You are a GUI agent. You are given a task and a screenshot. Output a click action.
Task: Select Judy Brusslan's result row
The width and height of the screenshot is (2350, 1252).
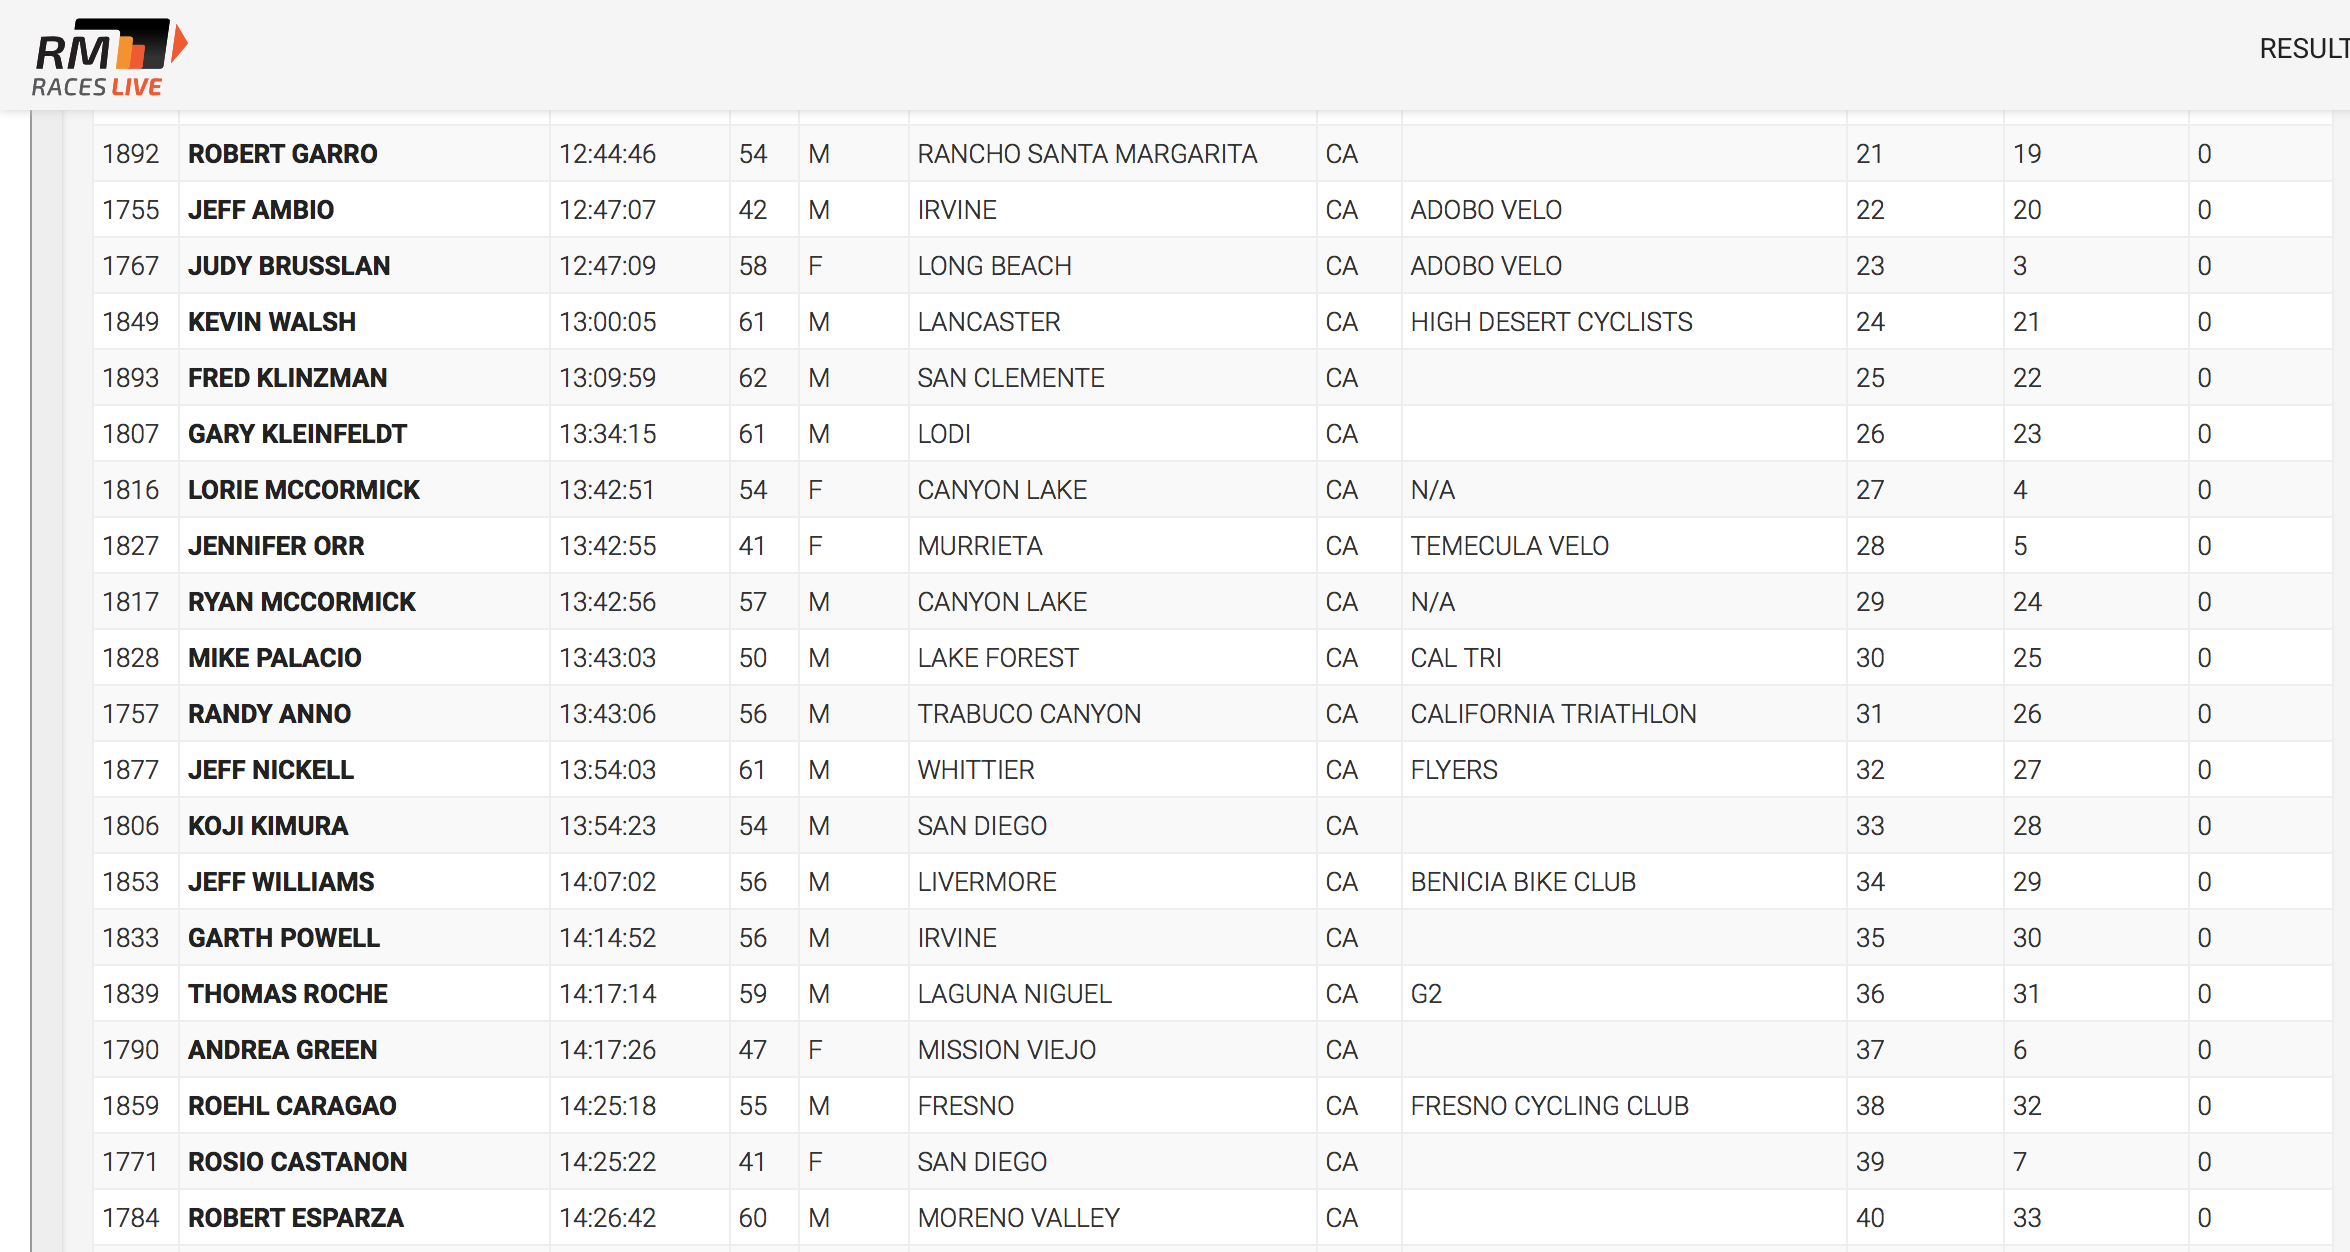click(x=288, y=266)
